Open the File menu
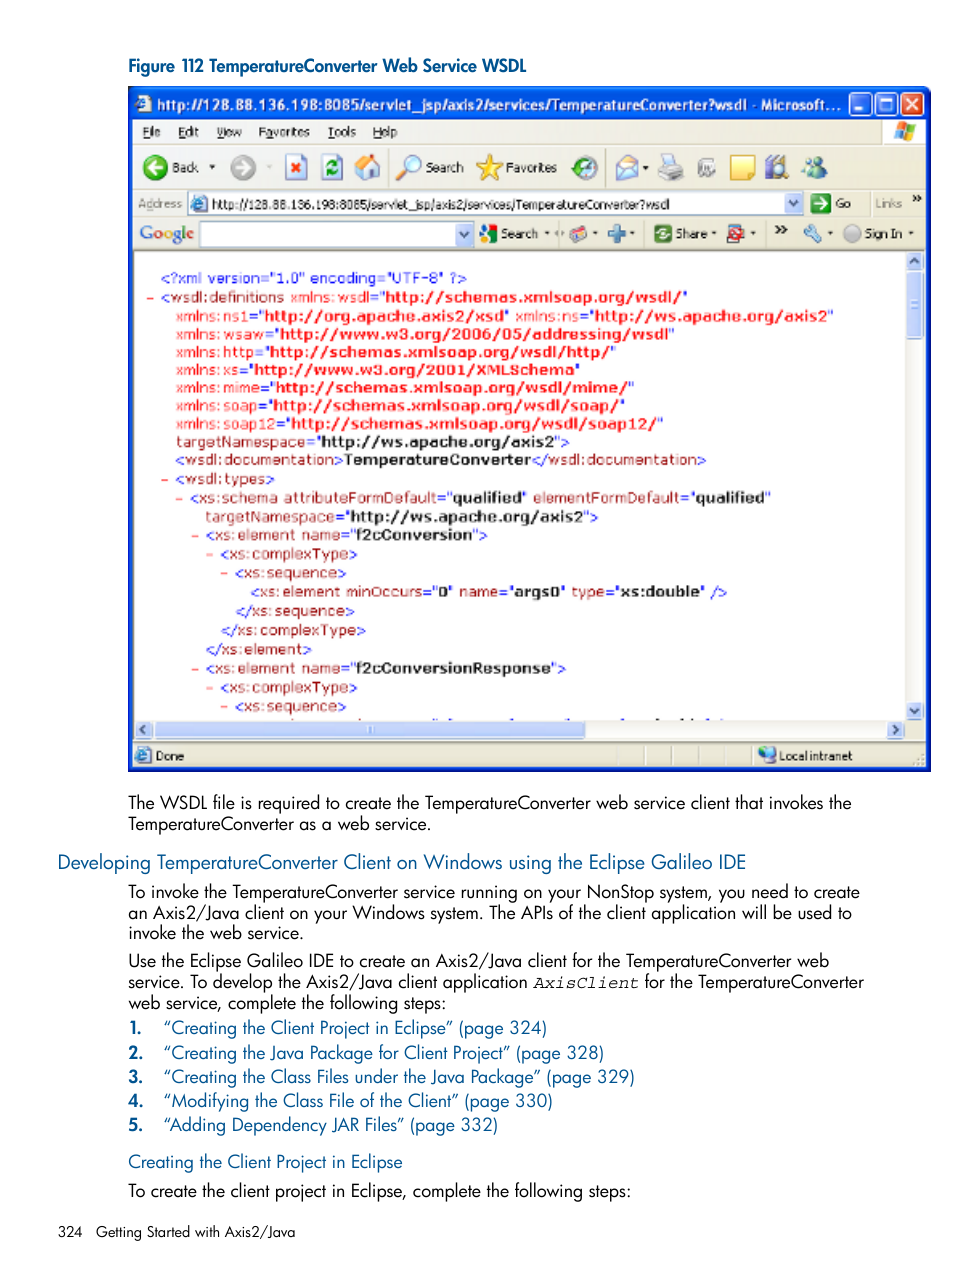Screen dimensions: 954x1271 click(151, 132)
